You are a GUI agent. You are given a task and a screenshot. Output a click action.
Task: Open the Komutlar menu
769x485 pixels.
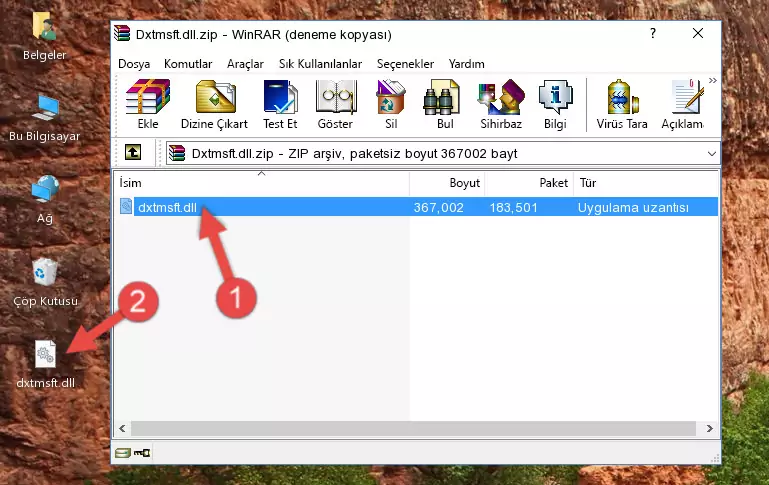click(188, 64)
